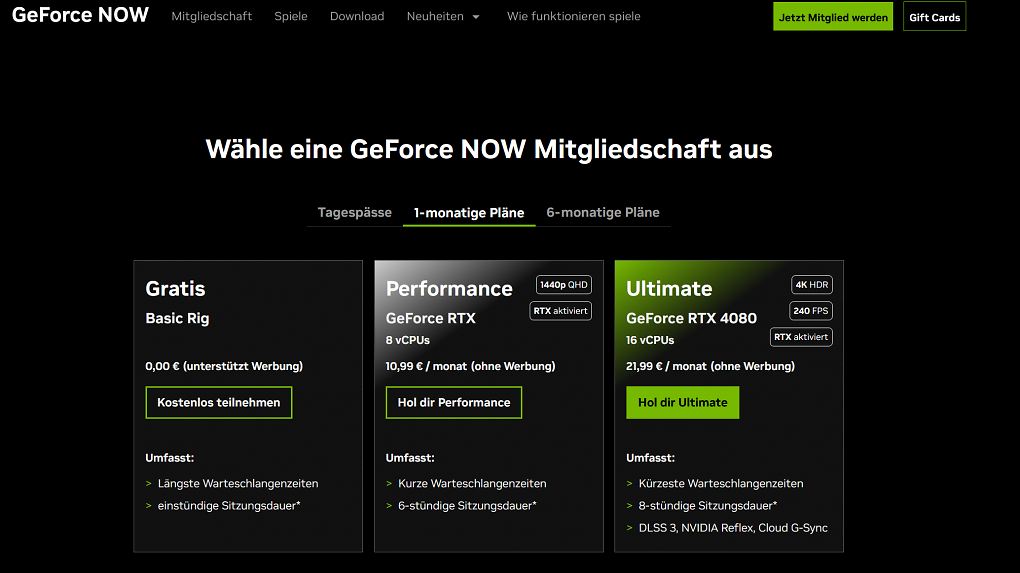This screenshot has height=573, width=1020.
Task: Click the Basic Rig text
Action: 177,319
